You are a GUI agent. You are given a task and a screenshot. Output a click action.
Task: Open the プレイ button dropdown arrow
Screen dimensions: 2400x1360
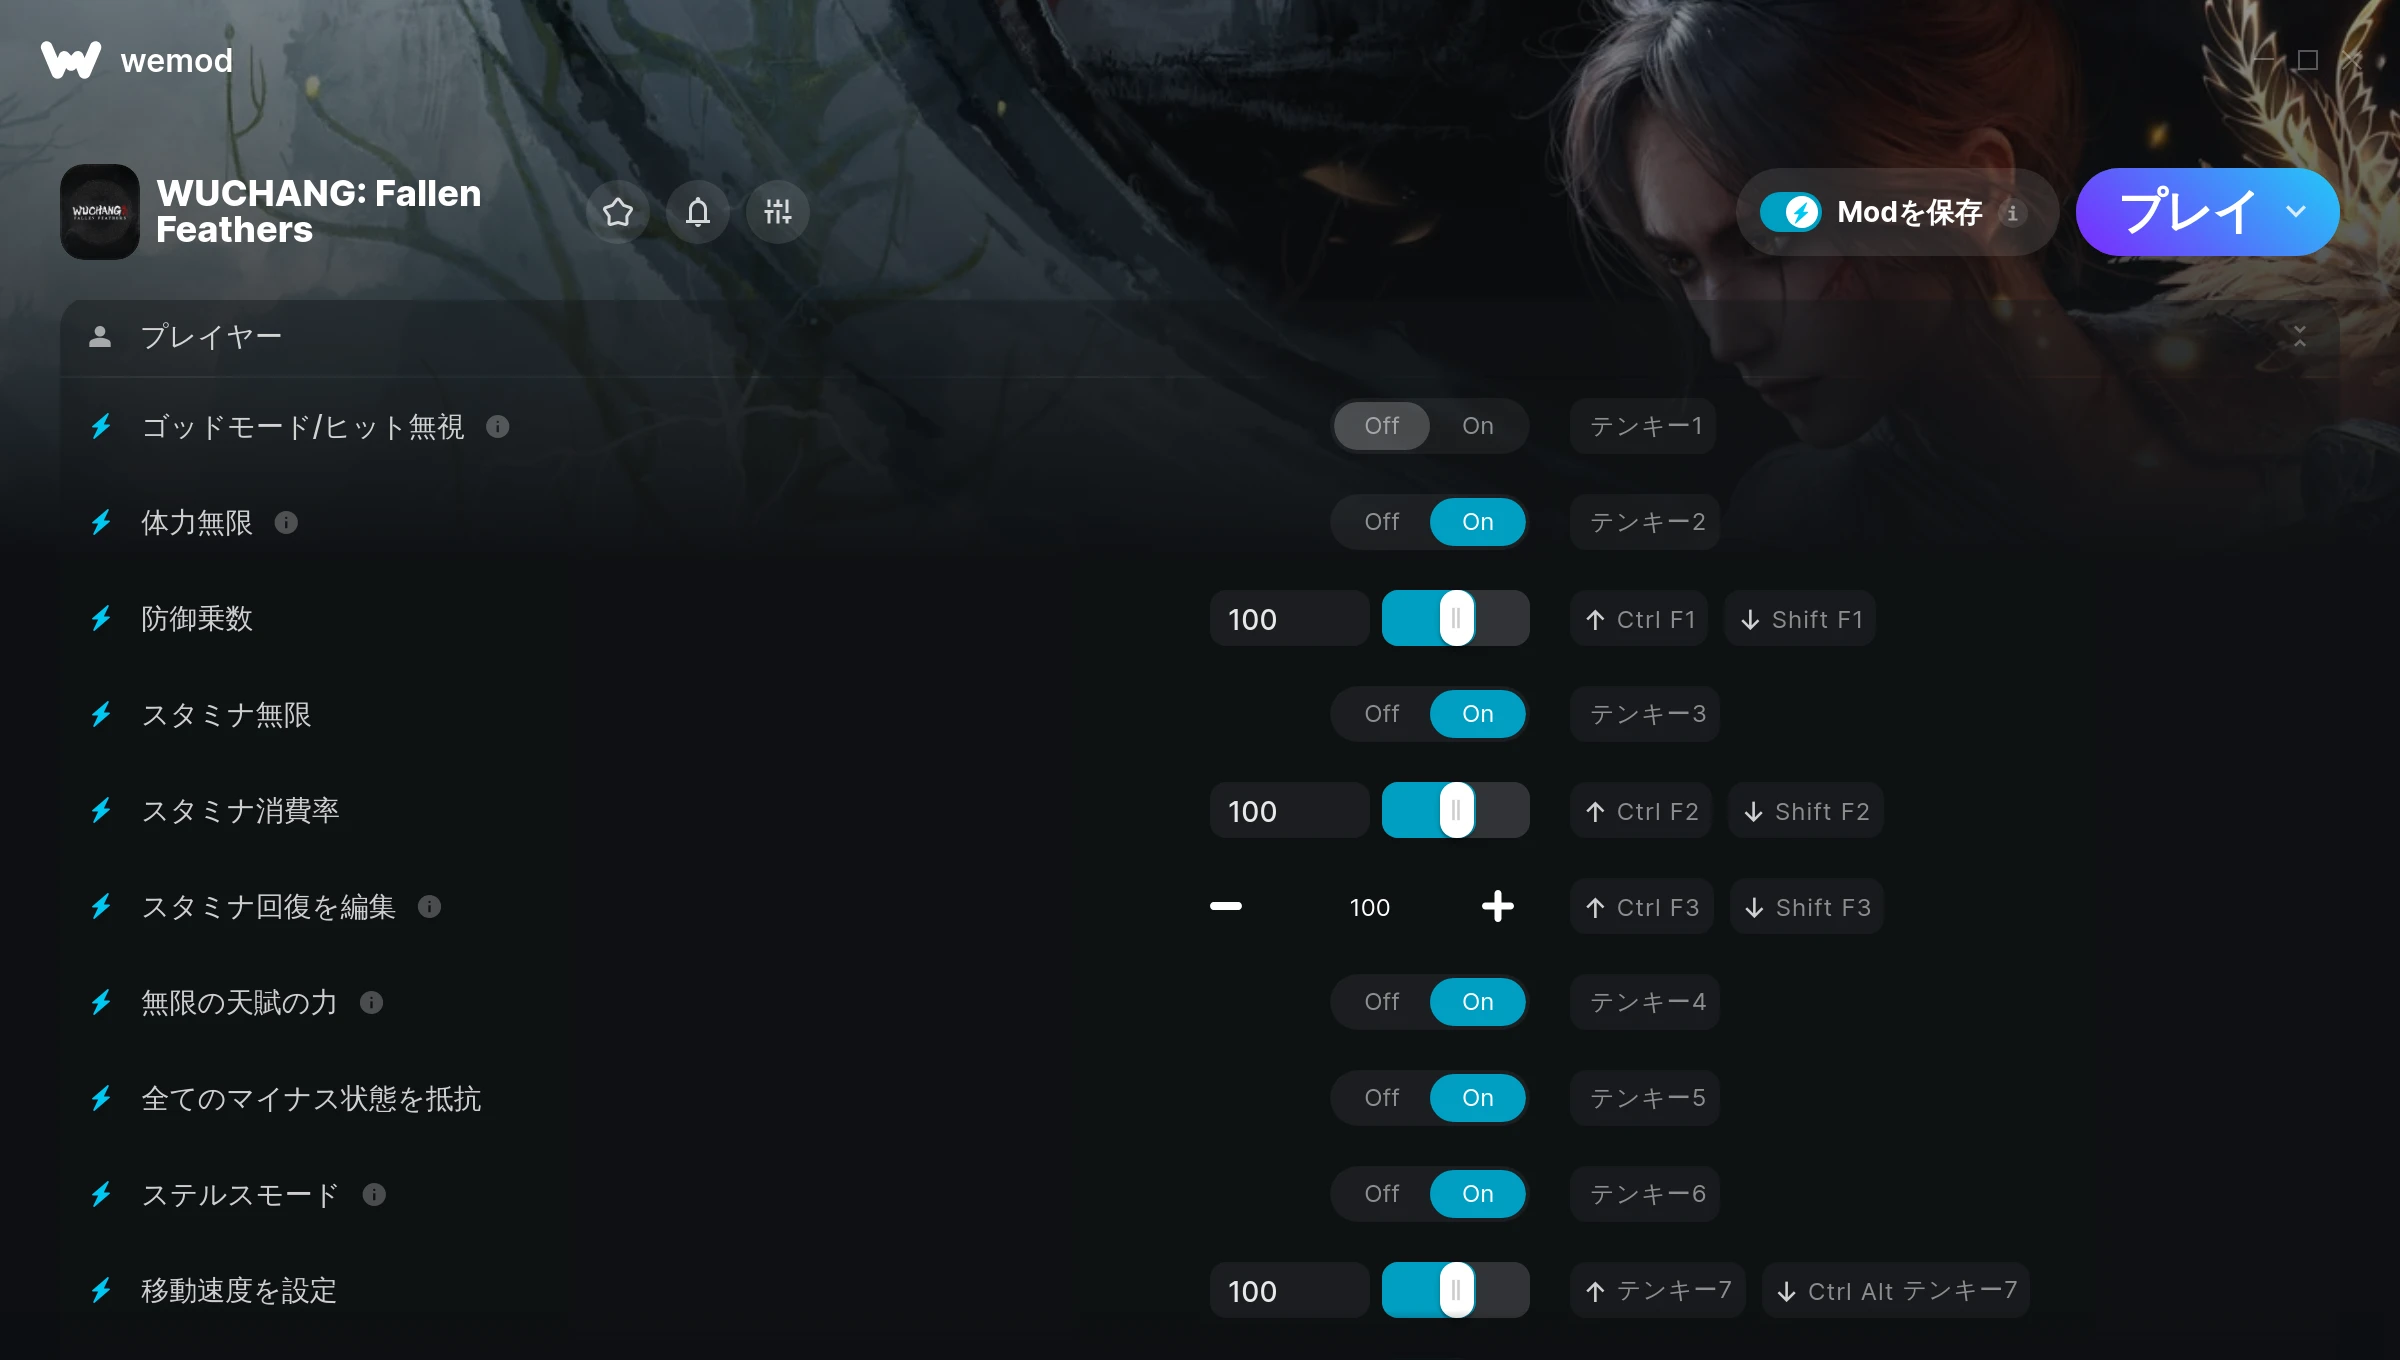coord(2296,212)
